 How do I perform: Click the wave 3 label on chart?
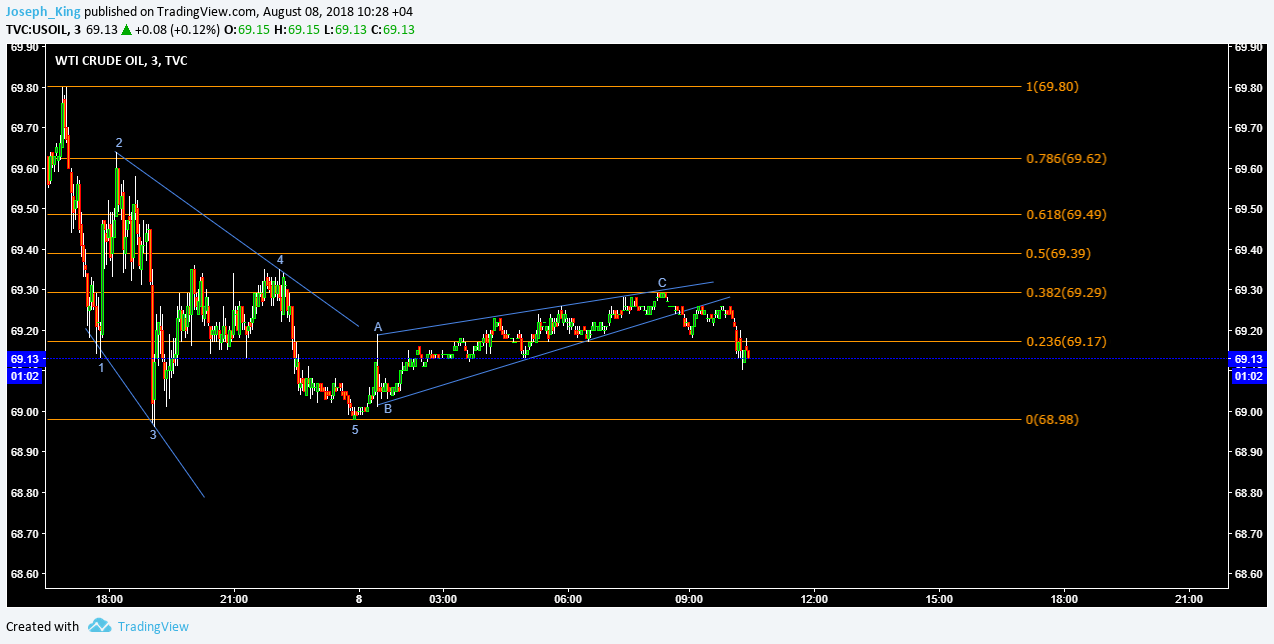coord(153,435)
